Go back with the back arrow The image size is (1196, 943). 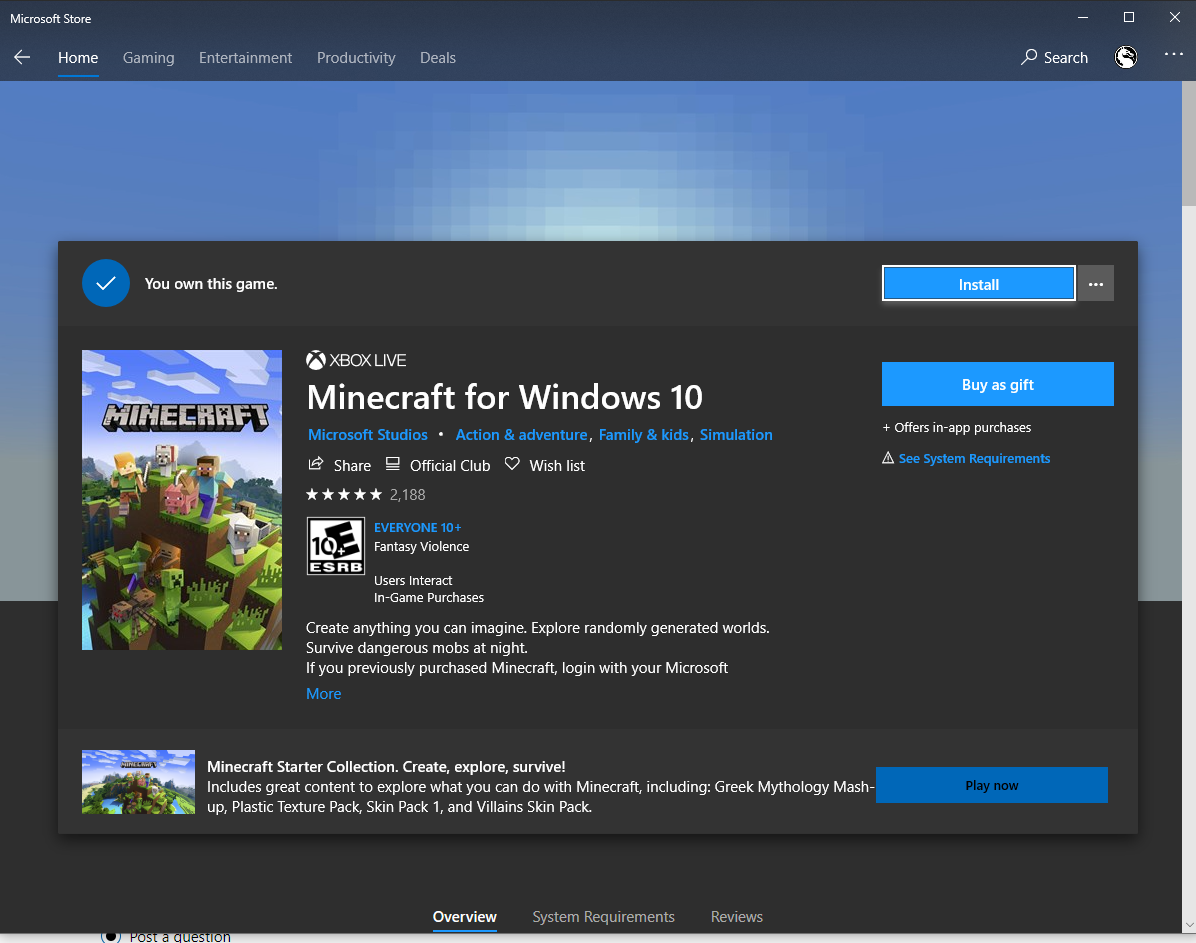tap(22, 57)
